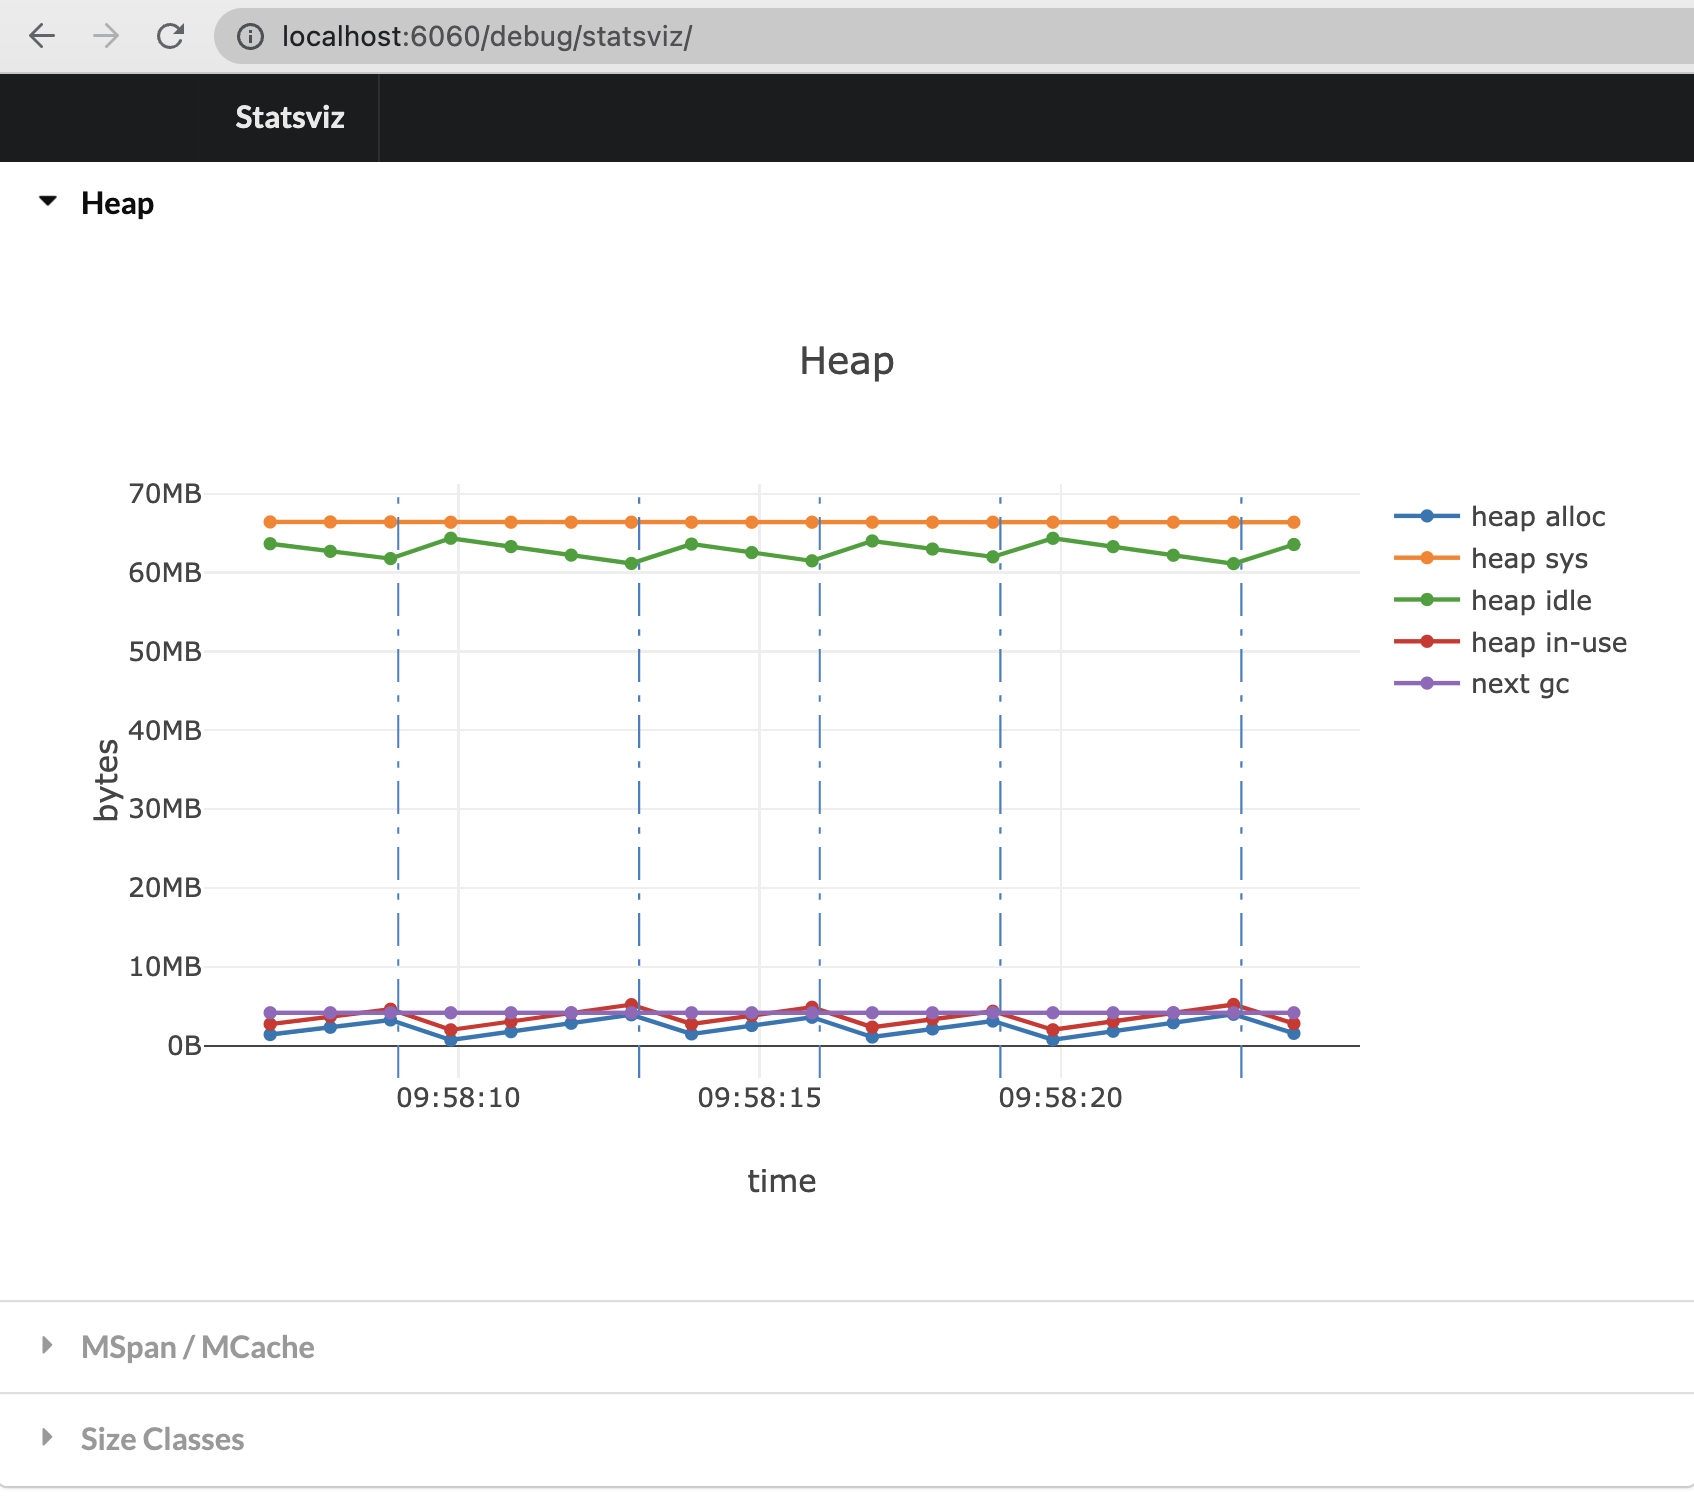Viewport: 1694px width, 1510px height.
Task: Expand the Size Classes section arrow
Action: 47,1438
